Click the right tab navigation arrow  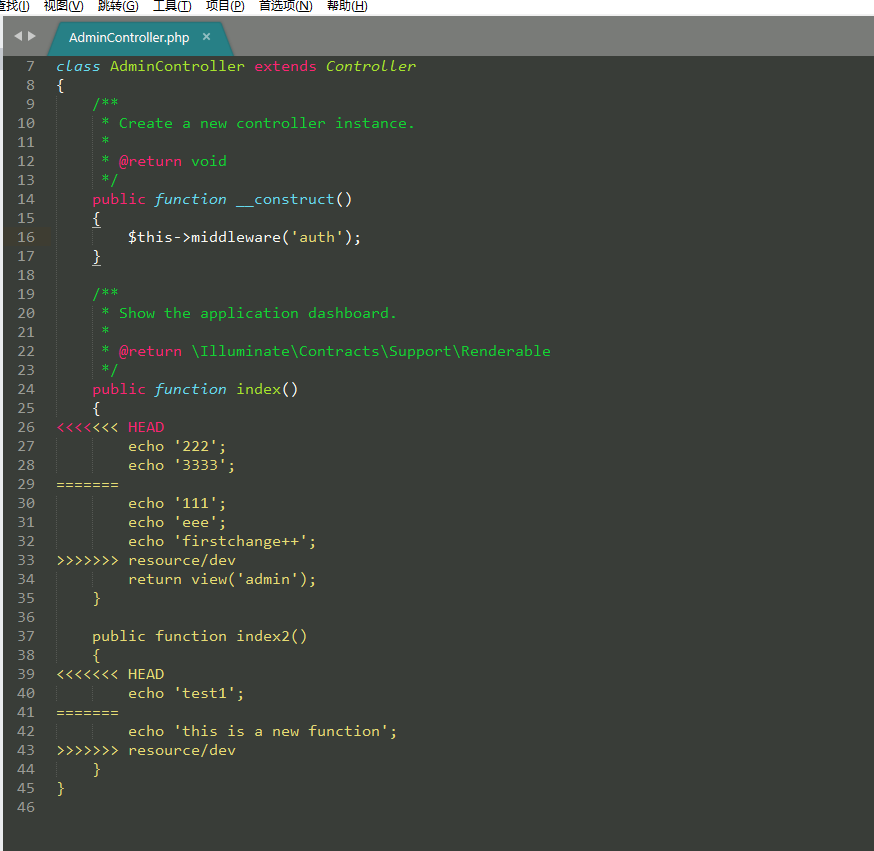pos(32,36)
